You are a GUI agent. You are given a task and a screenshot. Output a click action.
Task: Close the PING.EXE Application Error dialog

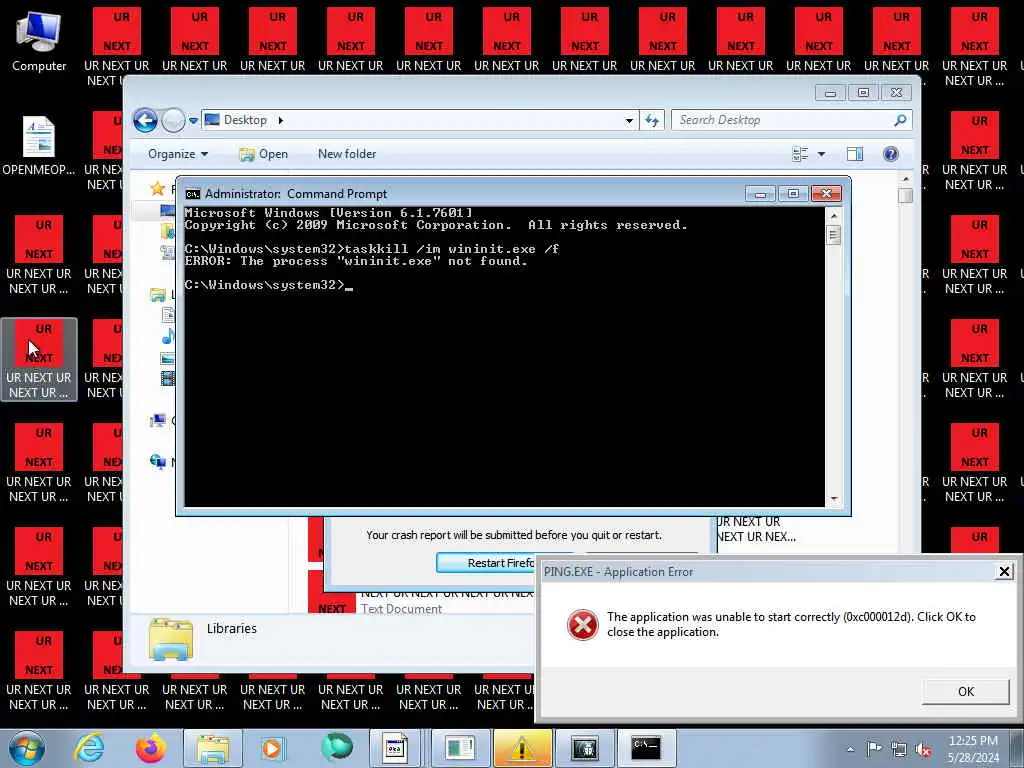tap(1004, 572)
